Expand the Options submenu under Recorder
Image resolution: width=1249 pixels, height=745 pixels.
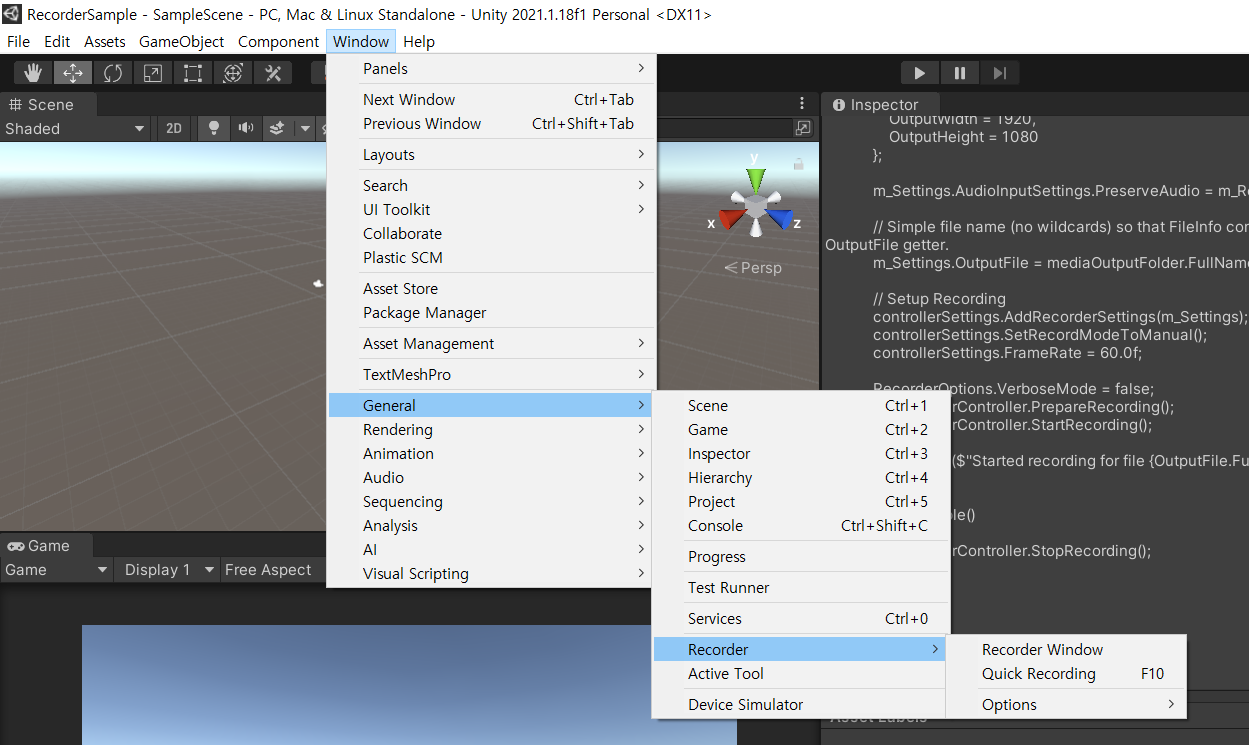(x=1066, y=704)
